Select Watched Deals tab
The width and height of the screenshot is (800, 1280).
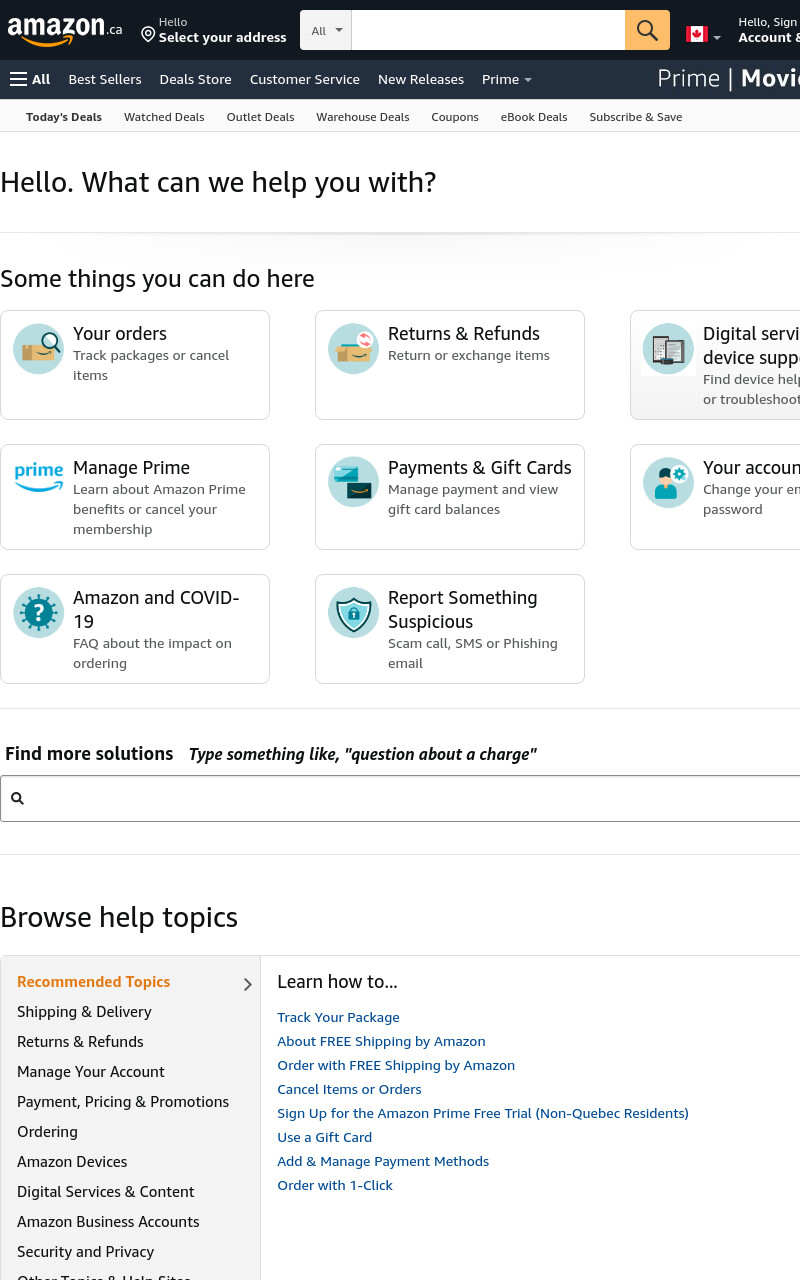tap(164, 117)
